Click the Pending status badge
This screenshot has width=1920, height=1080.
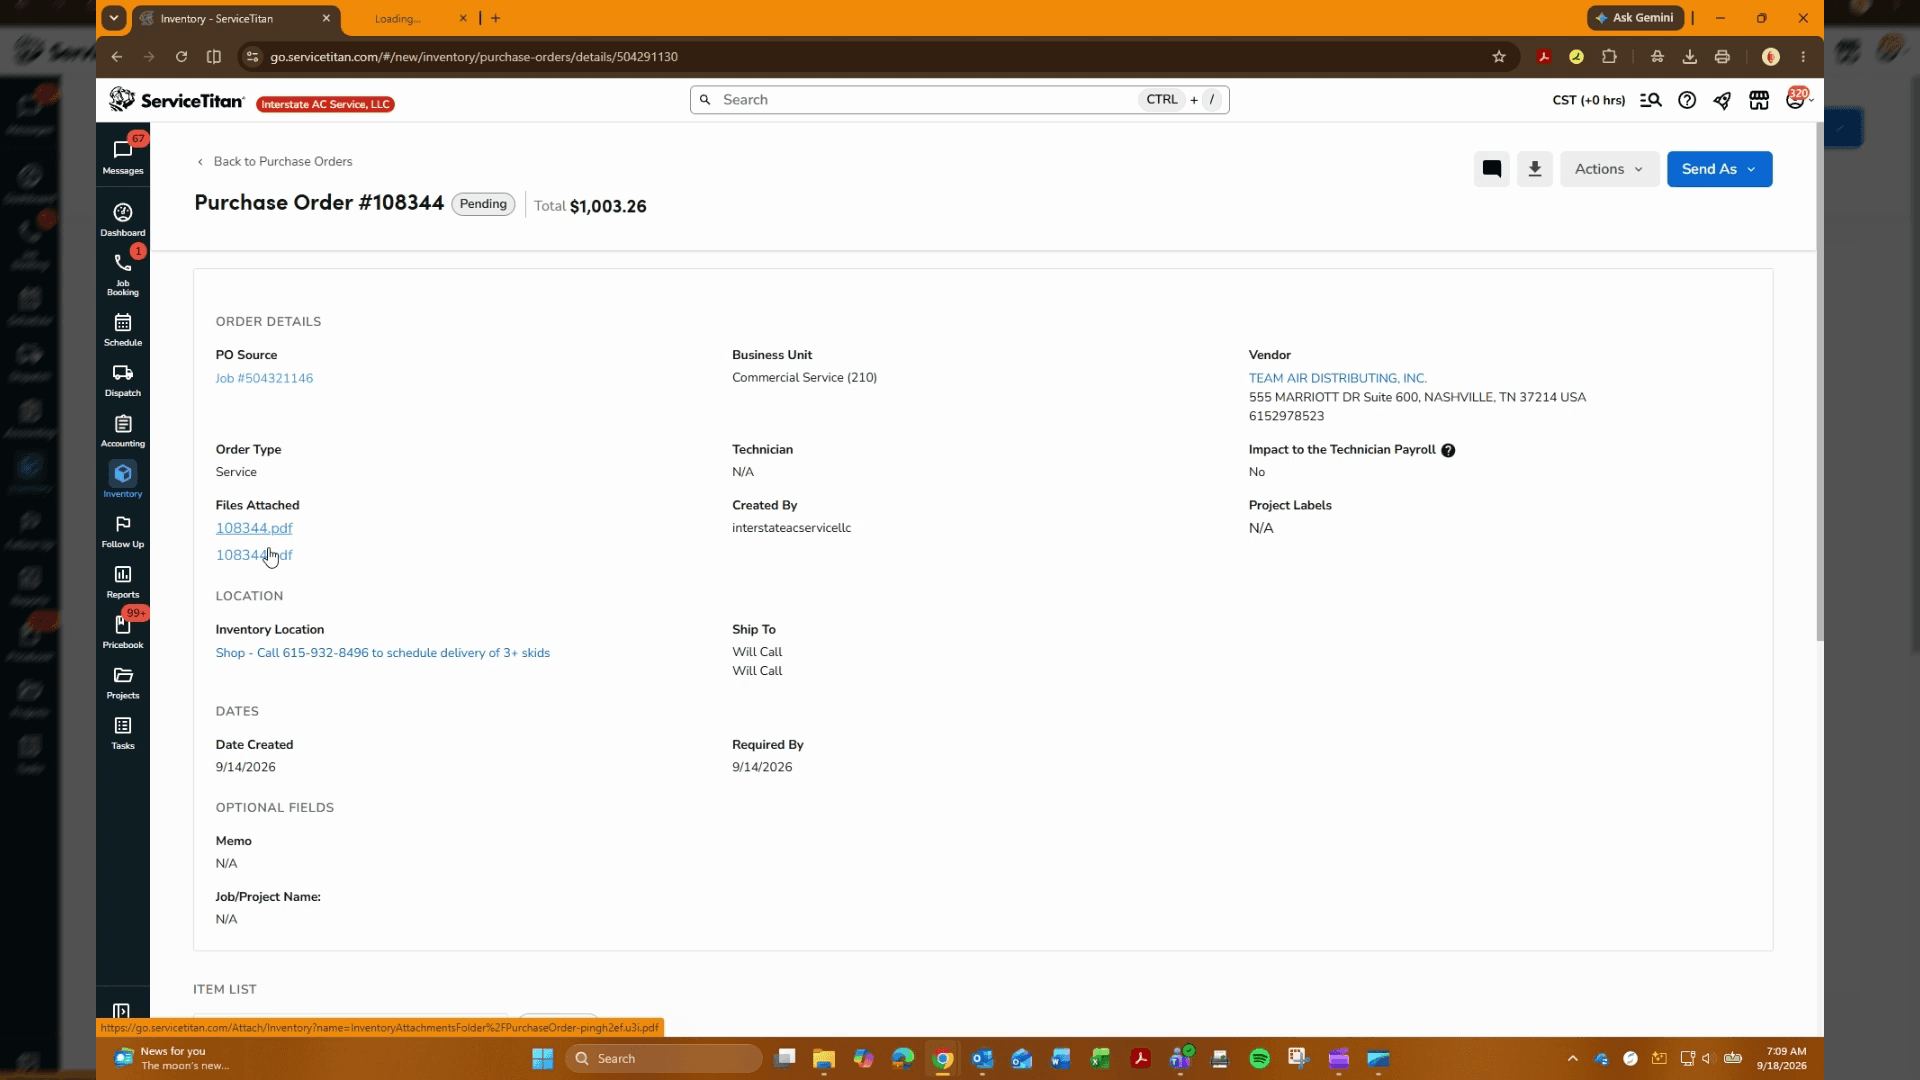point(483,204)
